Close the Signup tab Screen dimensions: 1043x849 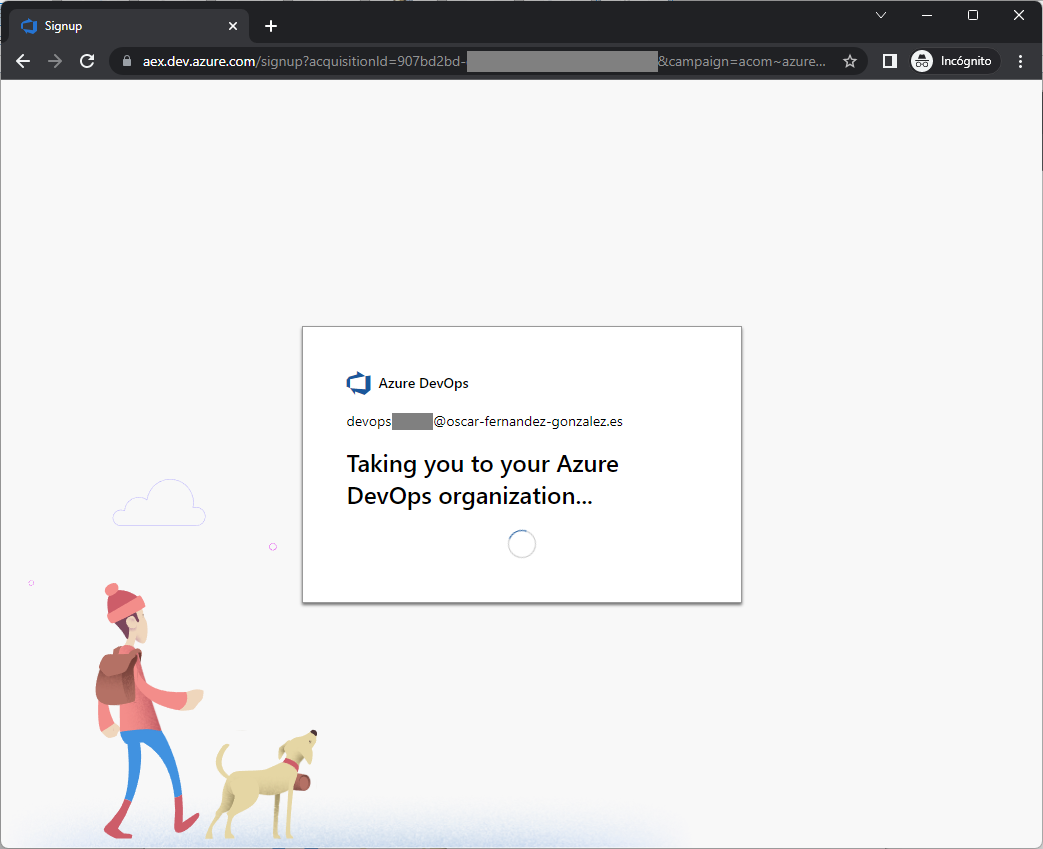(233, 26)
